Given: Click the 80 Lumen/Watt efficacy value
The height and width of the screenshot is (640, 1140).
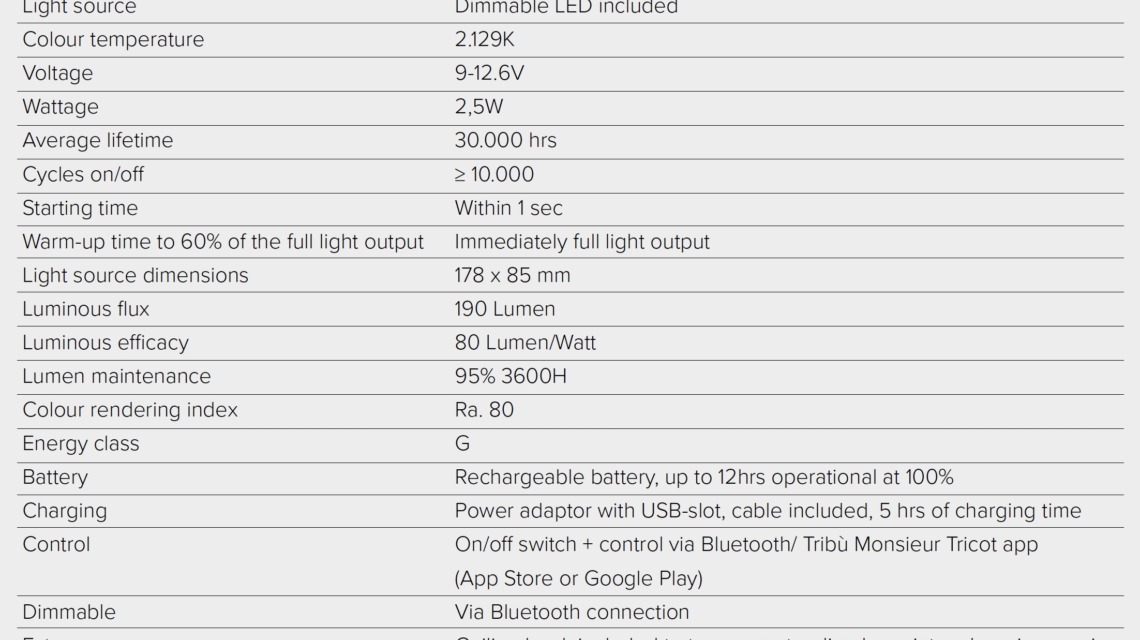Looking at the screenshot, I should [x=524, y=343].
